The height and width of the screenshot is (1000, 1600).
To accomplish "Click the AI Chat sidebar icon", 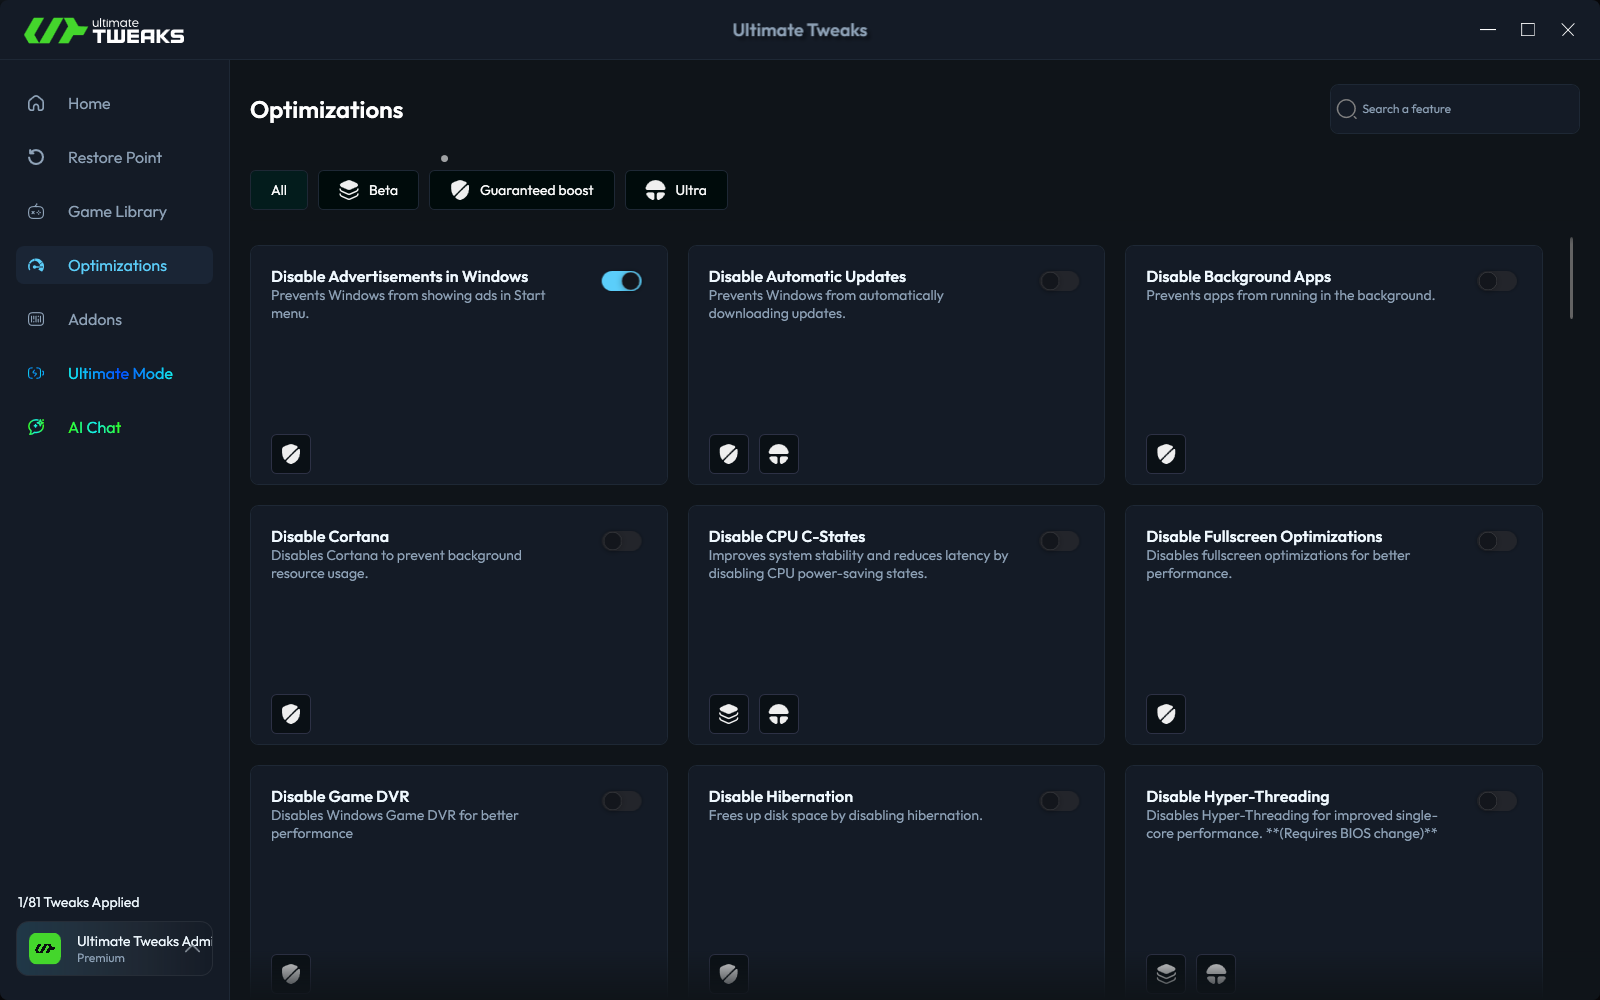I will [x=36, y=427].
